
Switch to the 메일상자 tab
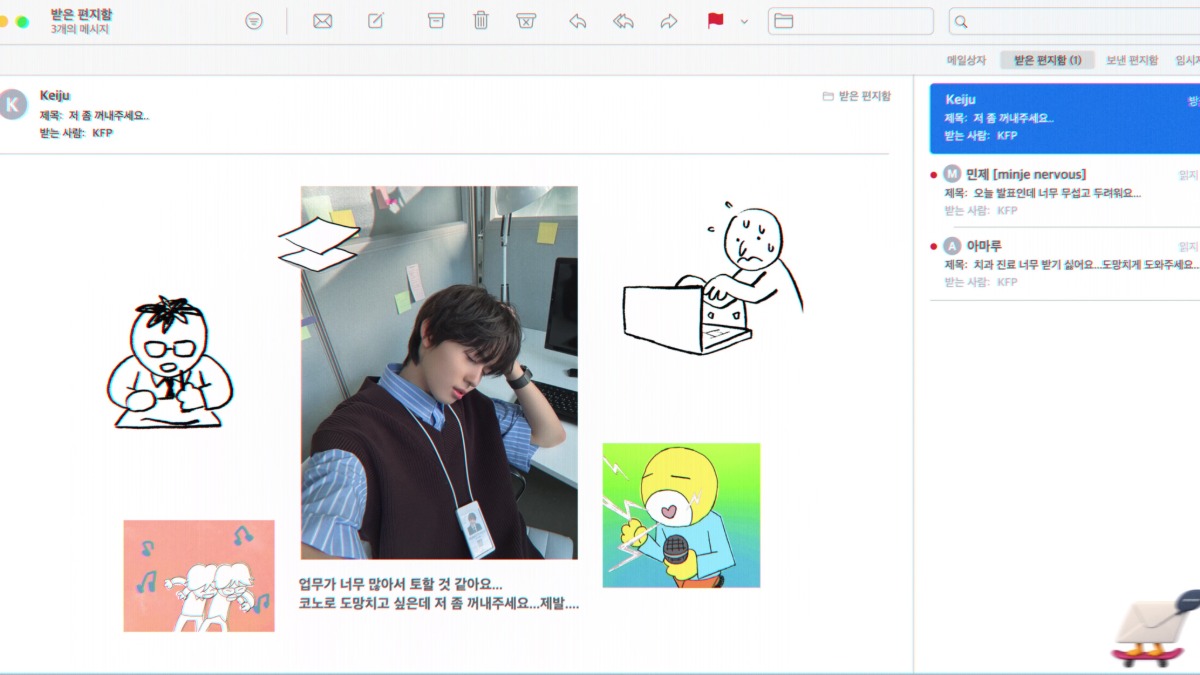(966, 60)
